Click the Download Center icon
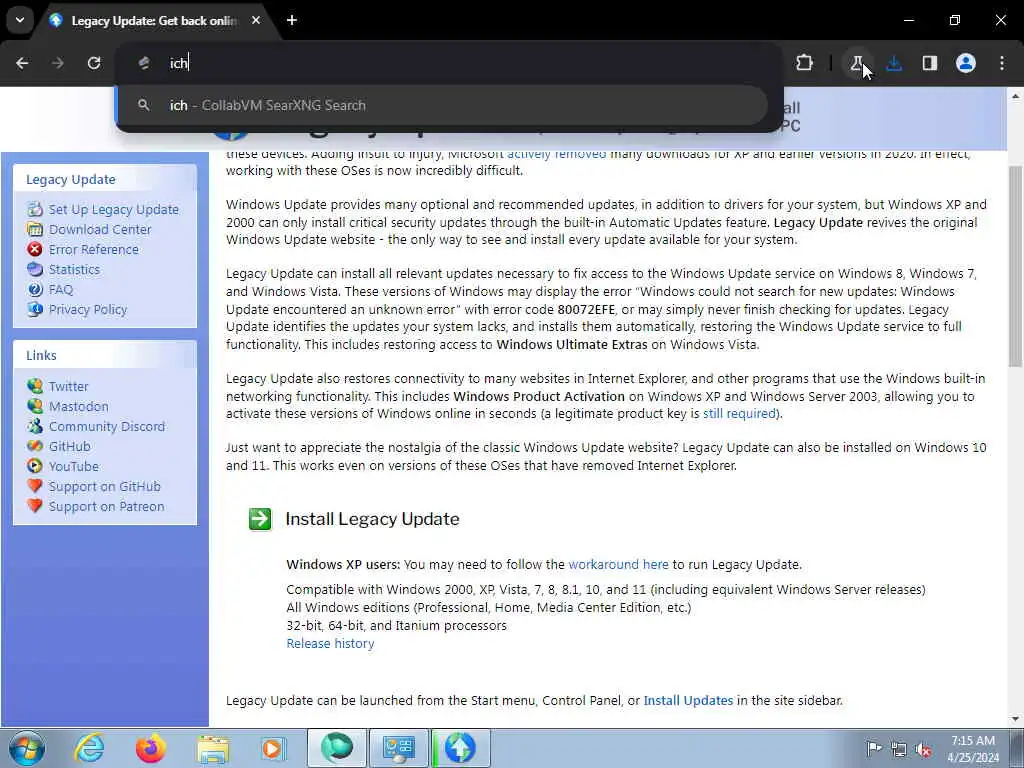Image resolution: width=1024 pixels, height=768 pixels. pos(35,229)
